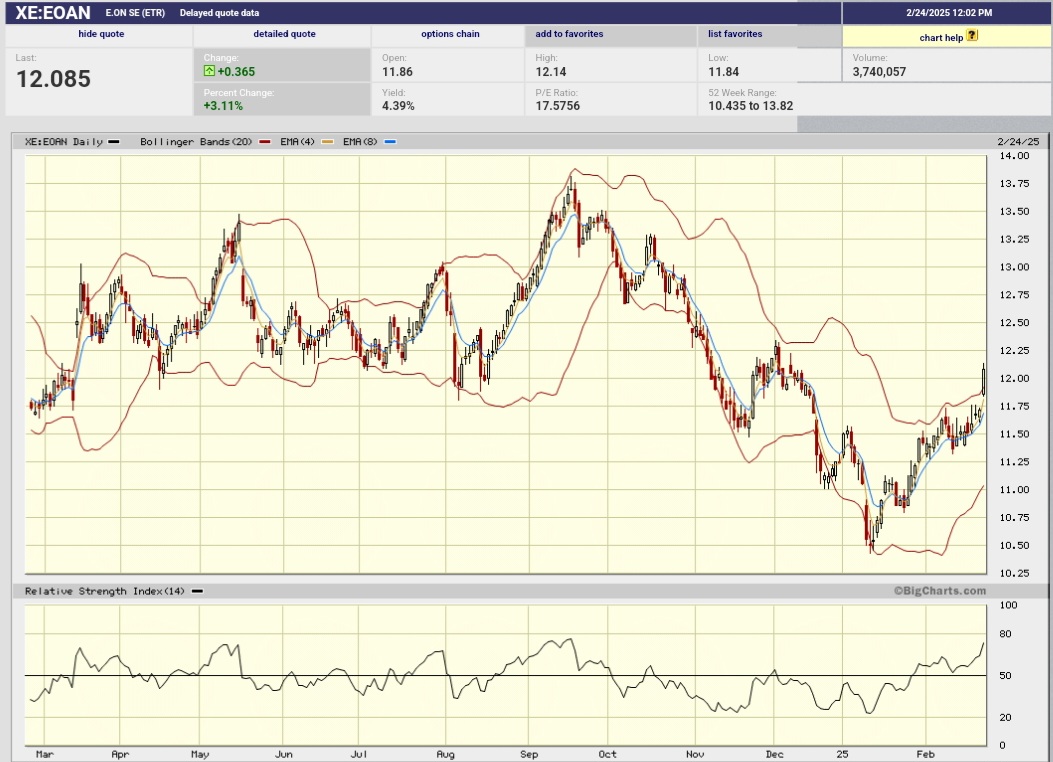Click the black XE:EOAN Daily legend swatch
1053x762 pixels.
pos(114,142)
